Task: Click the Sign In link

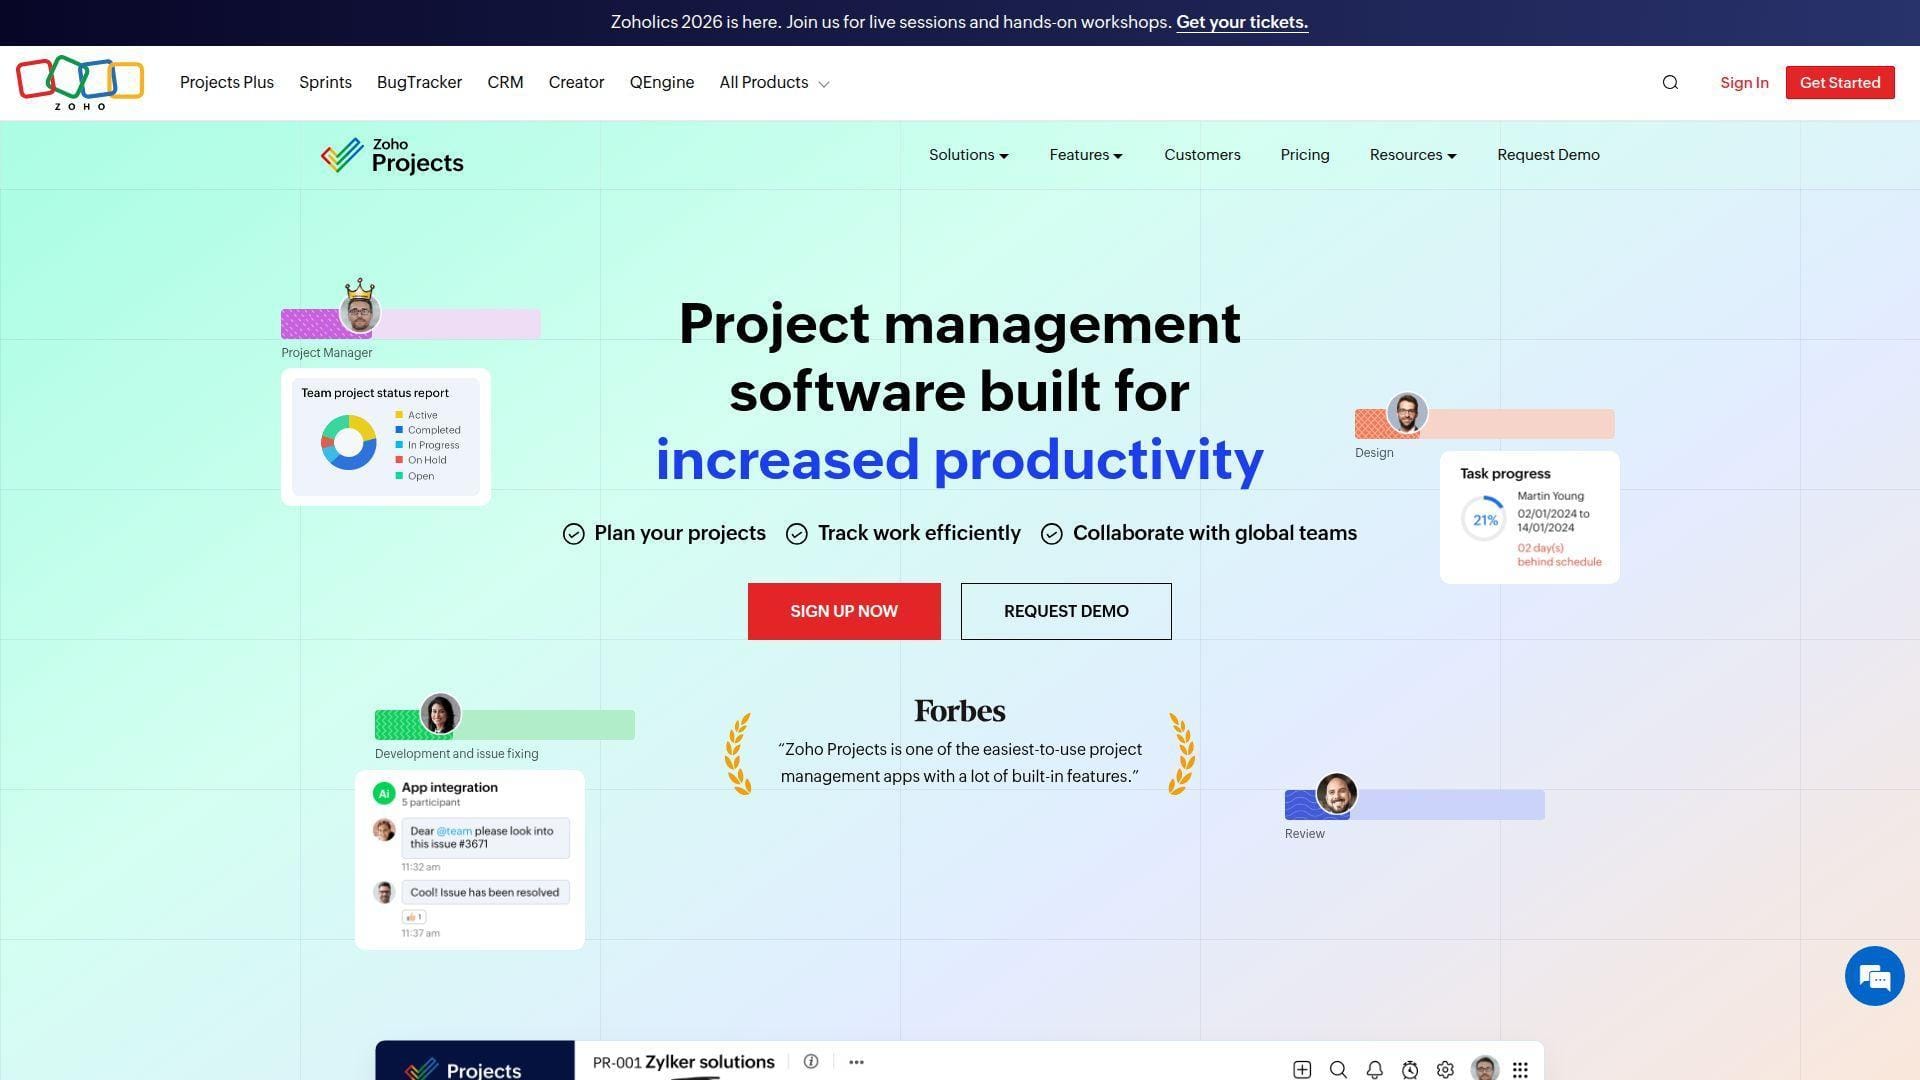Action: coord(1744,83)
